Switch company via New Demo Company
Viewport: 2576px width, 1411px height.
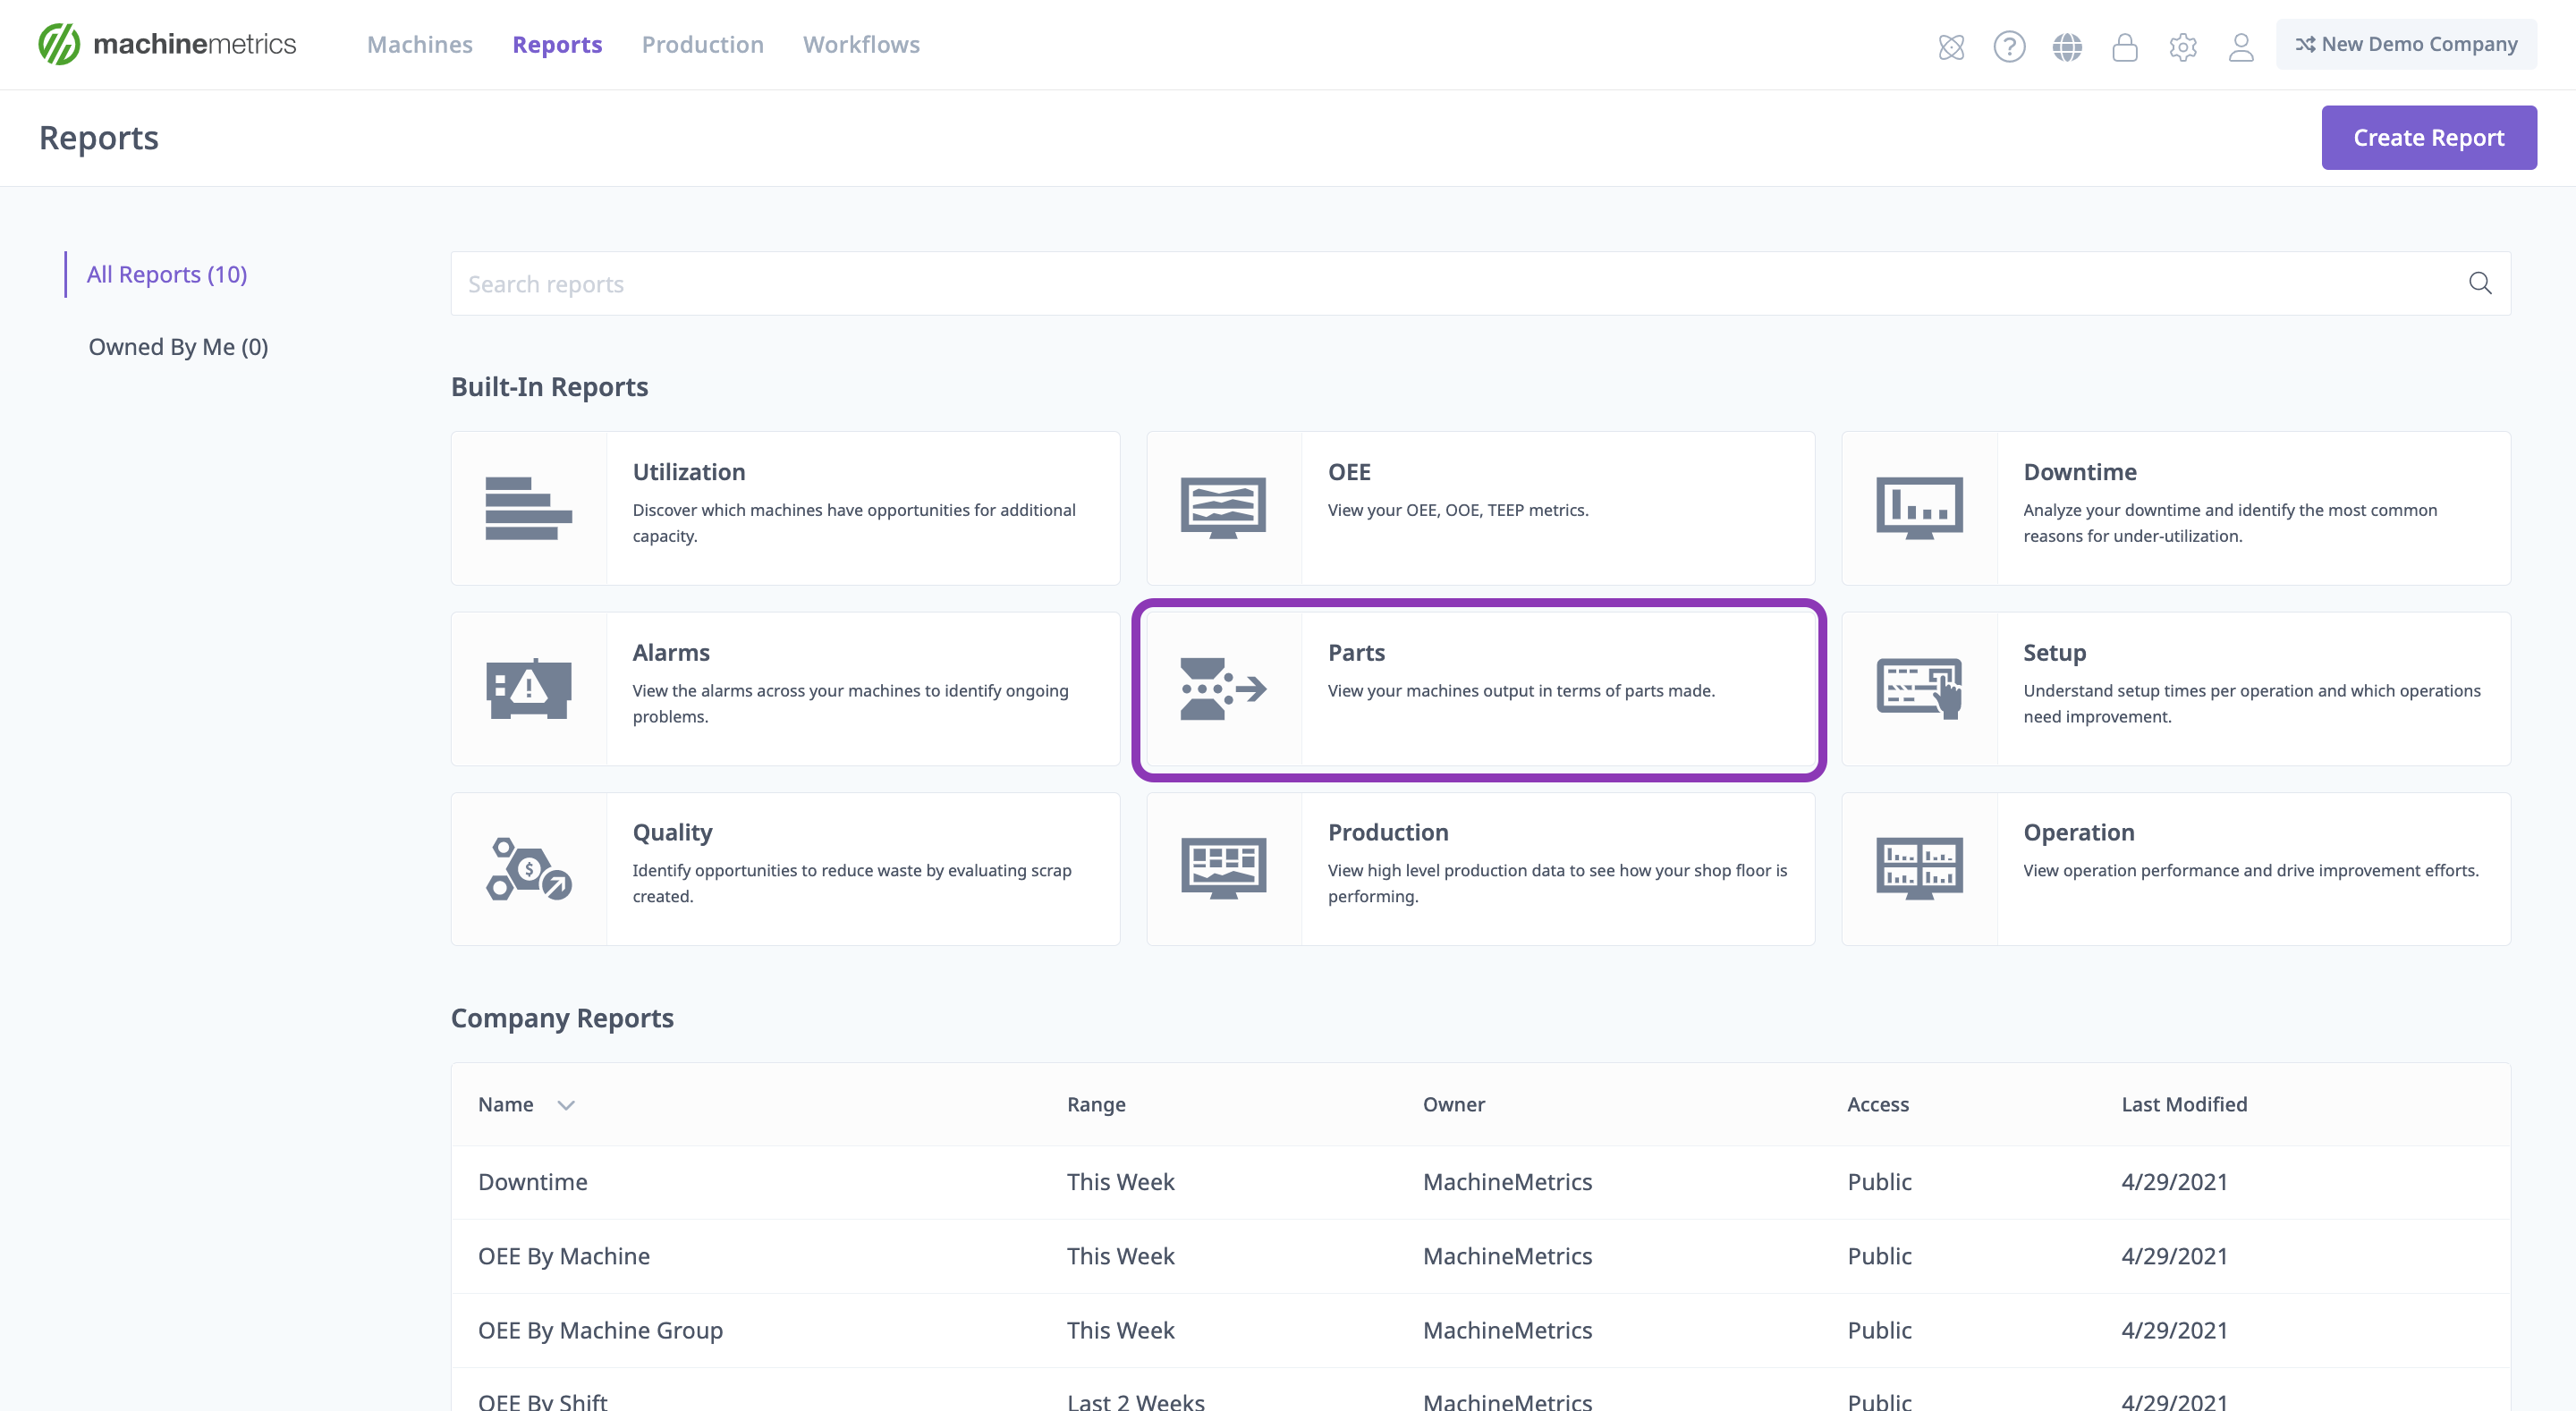[x=2406, y=44]
